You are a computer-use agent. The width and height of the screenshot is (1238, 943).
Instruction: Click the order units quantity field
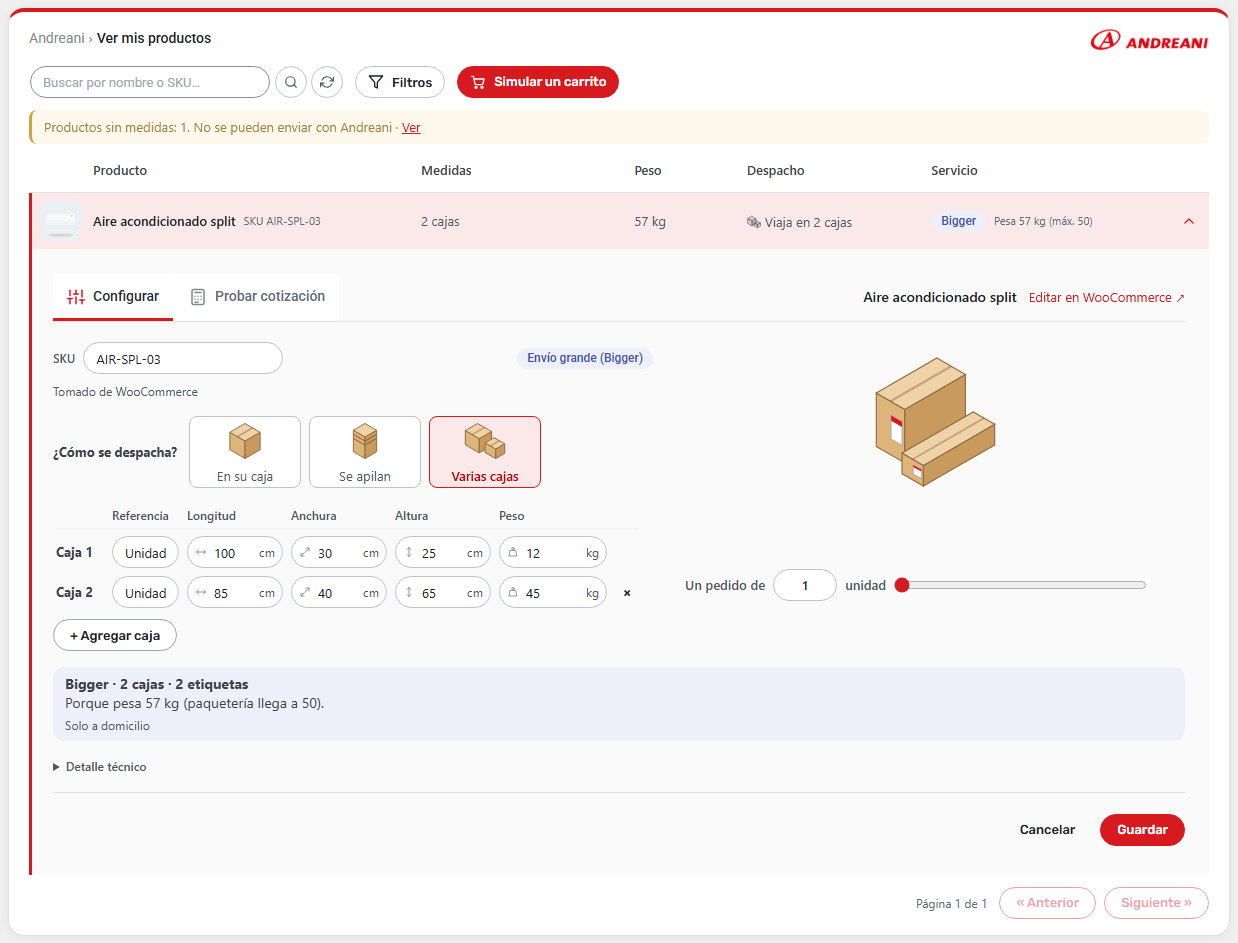coord(805,585)
